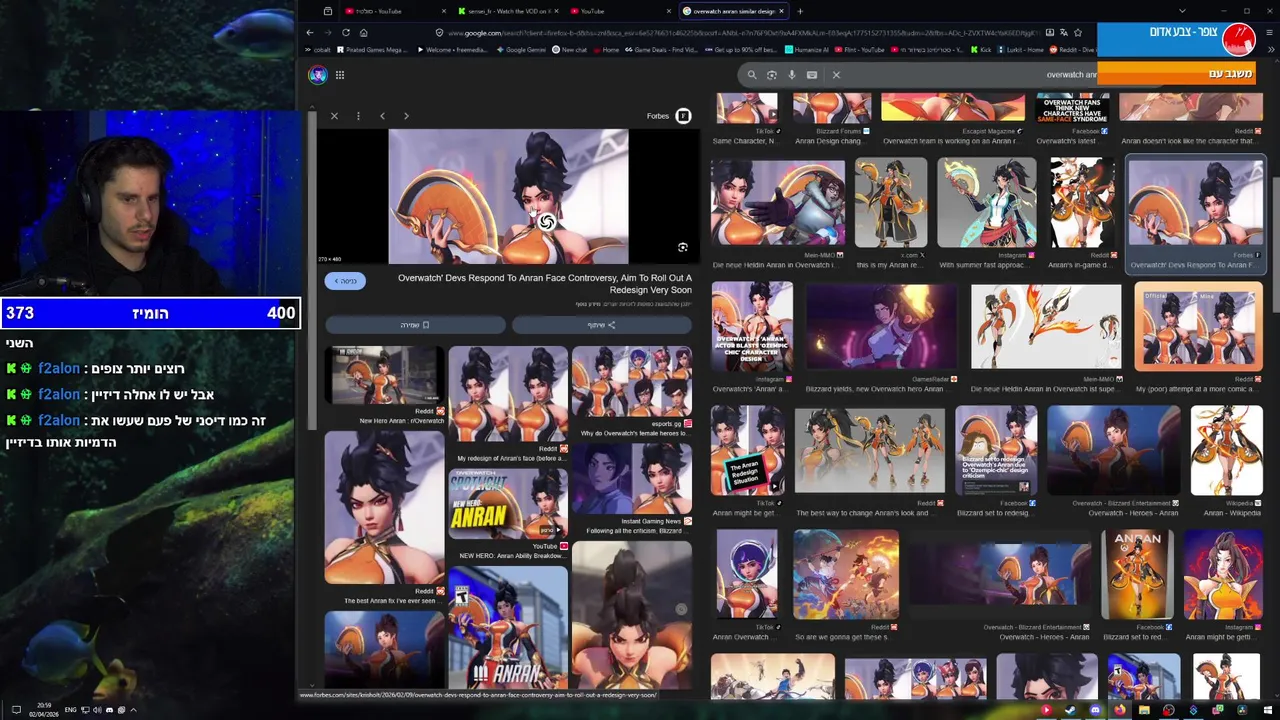This screenshot has height=720, width=1280.
Task: Bookmark this page with star icon
Action: 1077,33
